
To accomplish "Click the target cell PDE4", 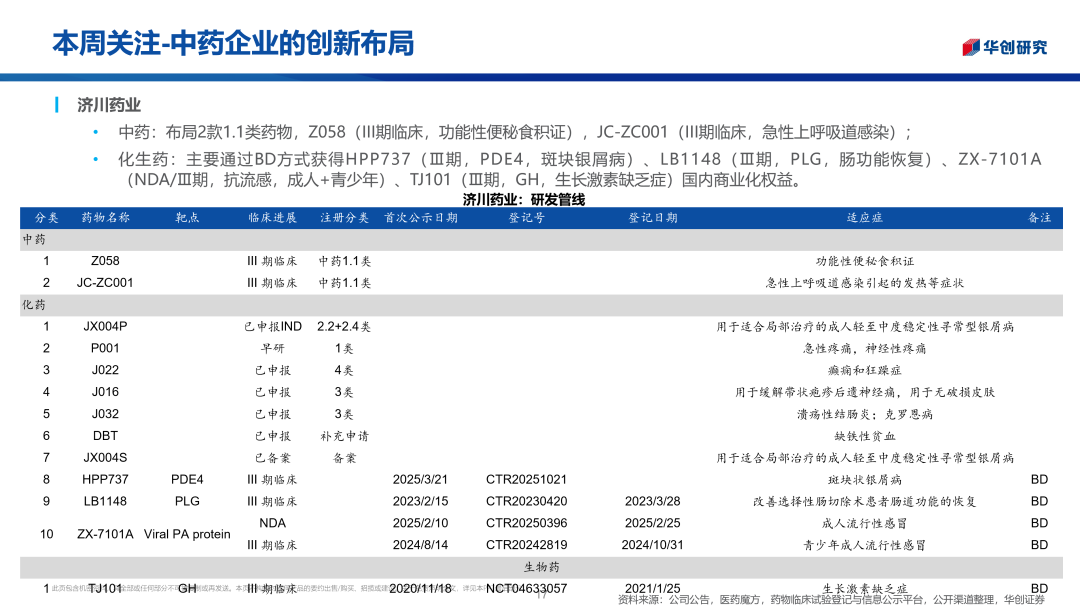I will 187,480.
